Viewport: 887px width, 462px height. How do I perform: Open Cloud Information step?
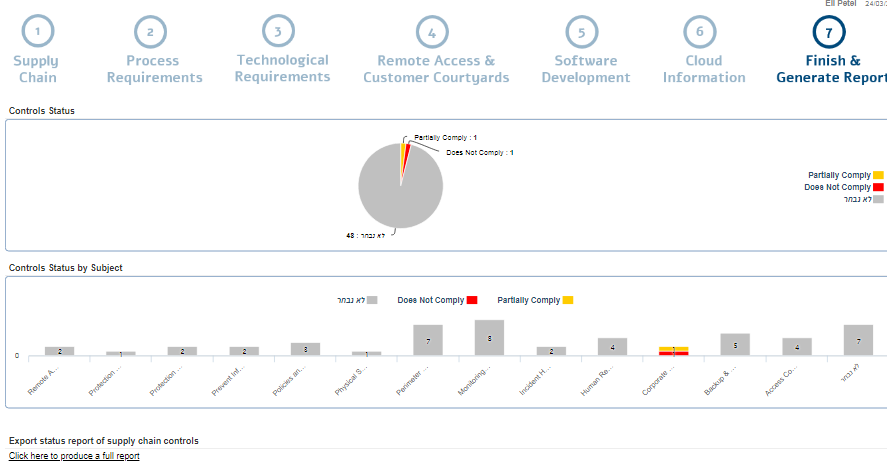[704, 69]
